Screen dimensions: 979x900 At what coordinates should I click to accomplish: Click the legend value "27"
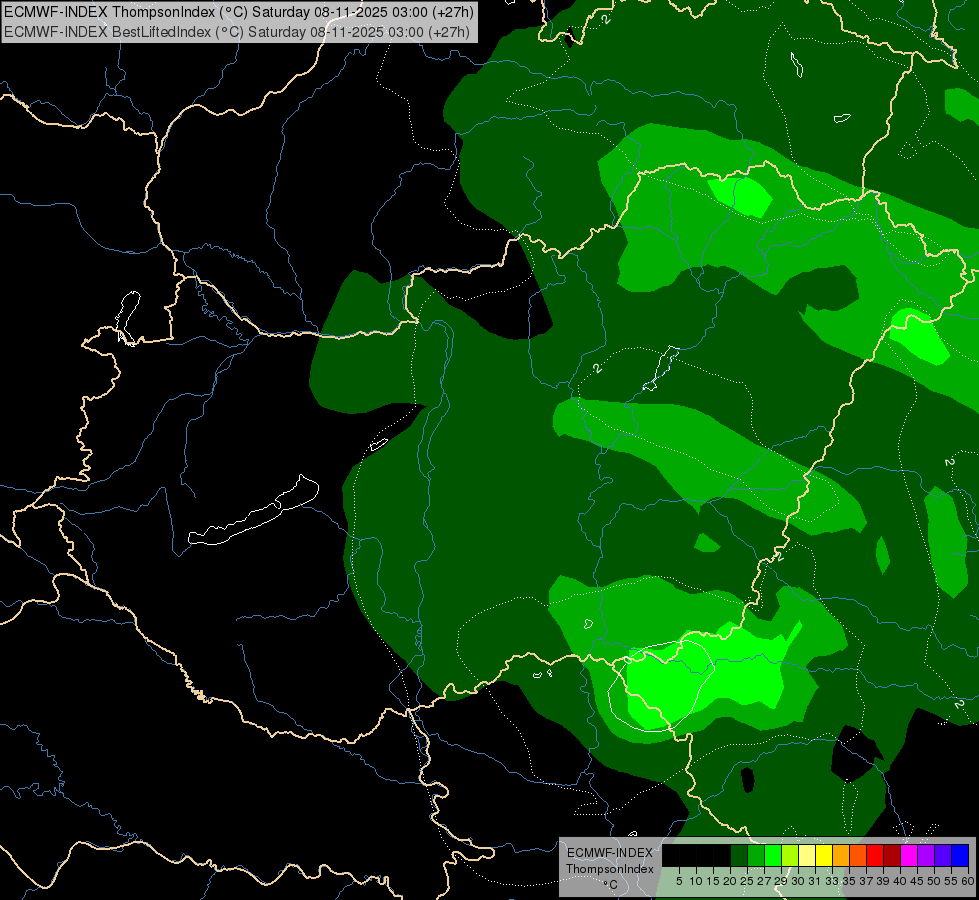coord(764,881)
